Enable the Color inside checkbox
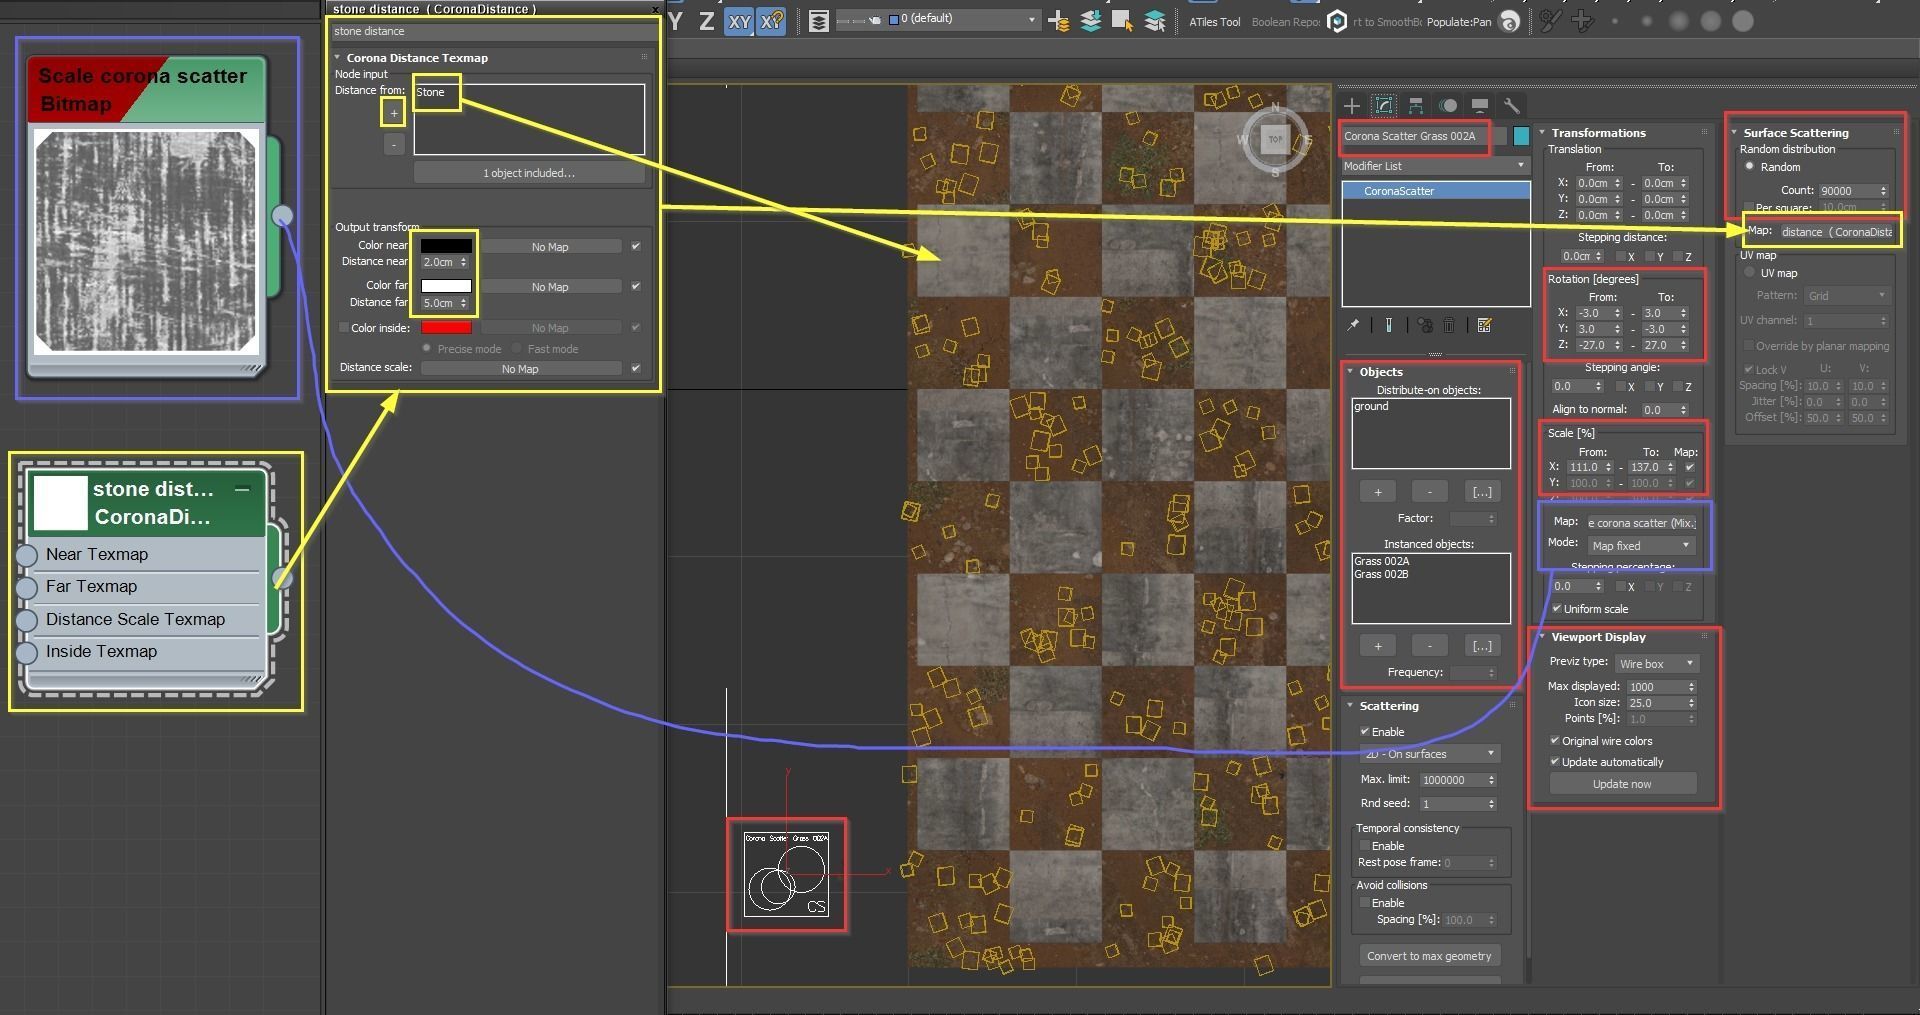This screenshot has height=1015, width=1920. (x=343, y=328)
